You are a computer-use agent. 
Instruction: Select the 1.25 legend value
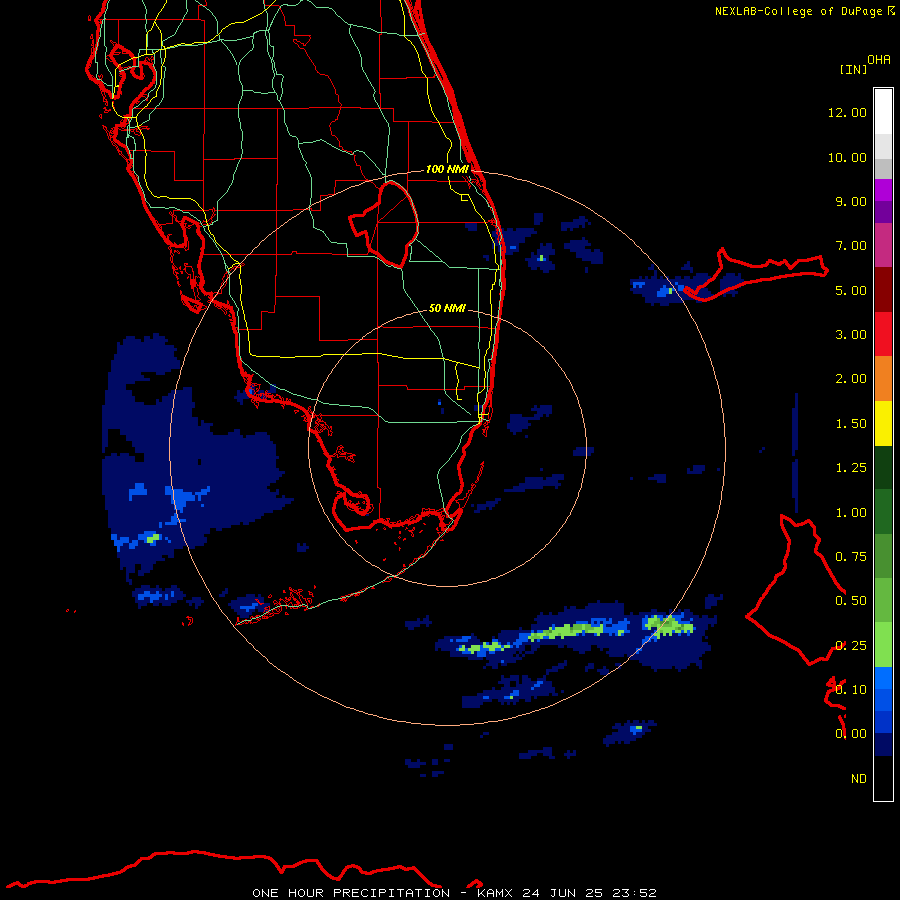pyautogui.click(x=851, y=468)
